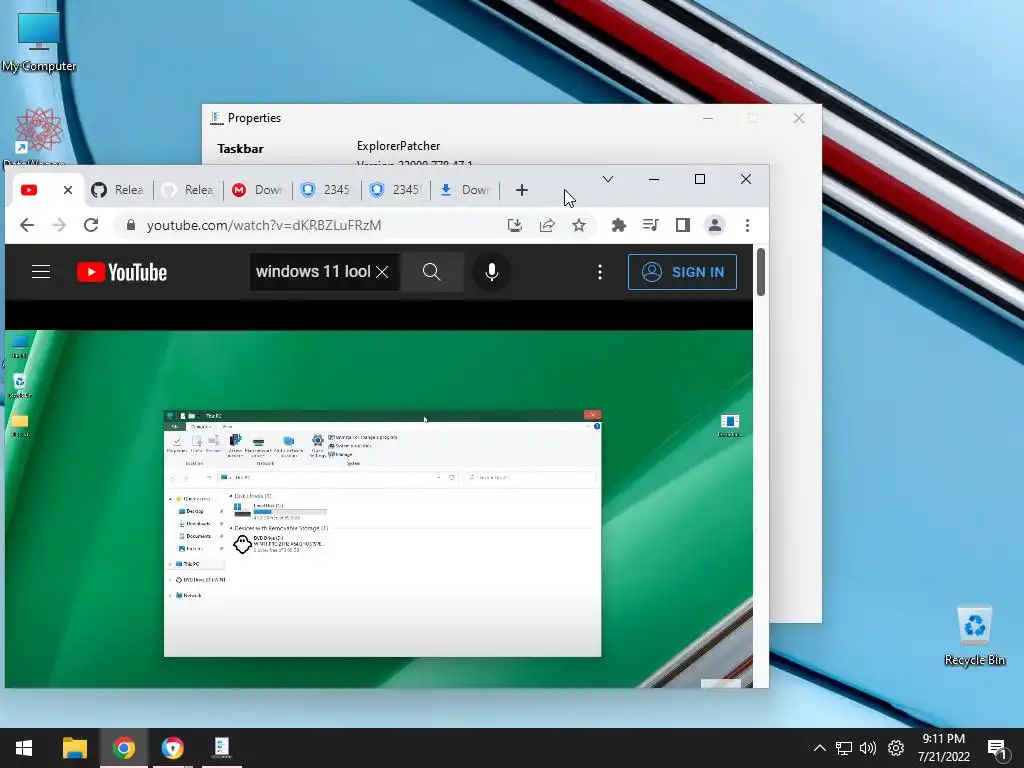Clear the YouTube search text
Viewport: 1024px width, 768px height.
382,272
